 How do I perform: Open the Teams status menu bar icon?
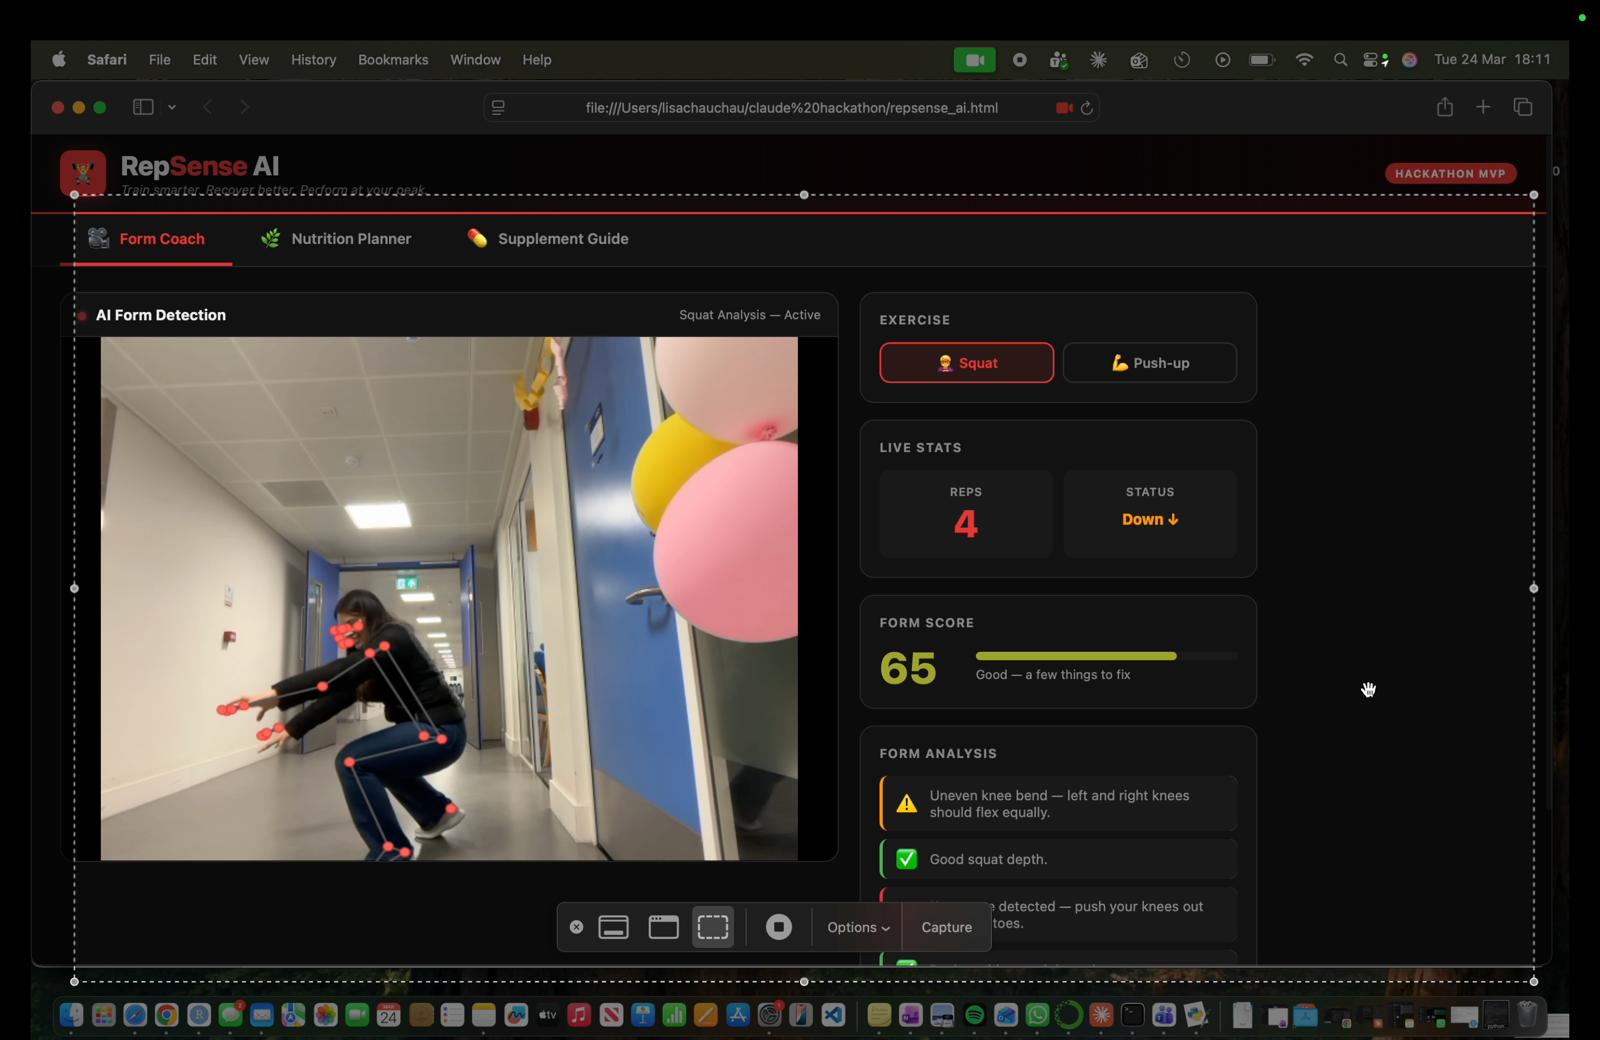[x=1058, y=60]
